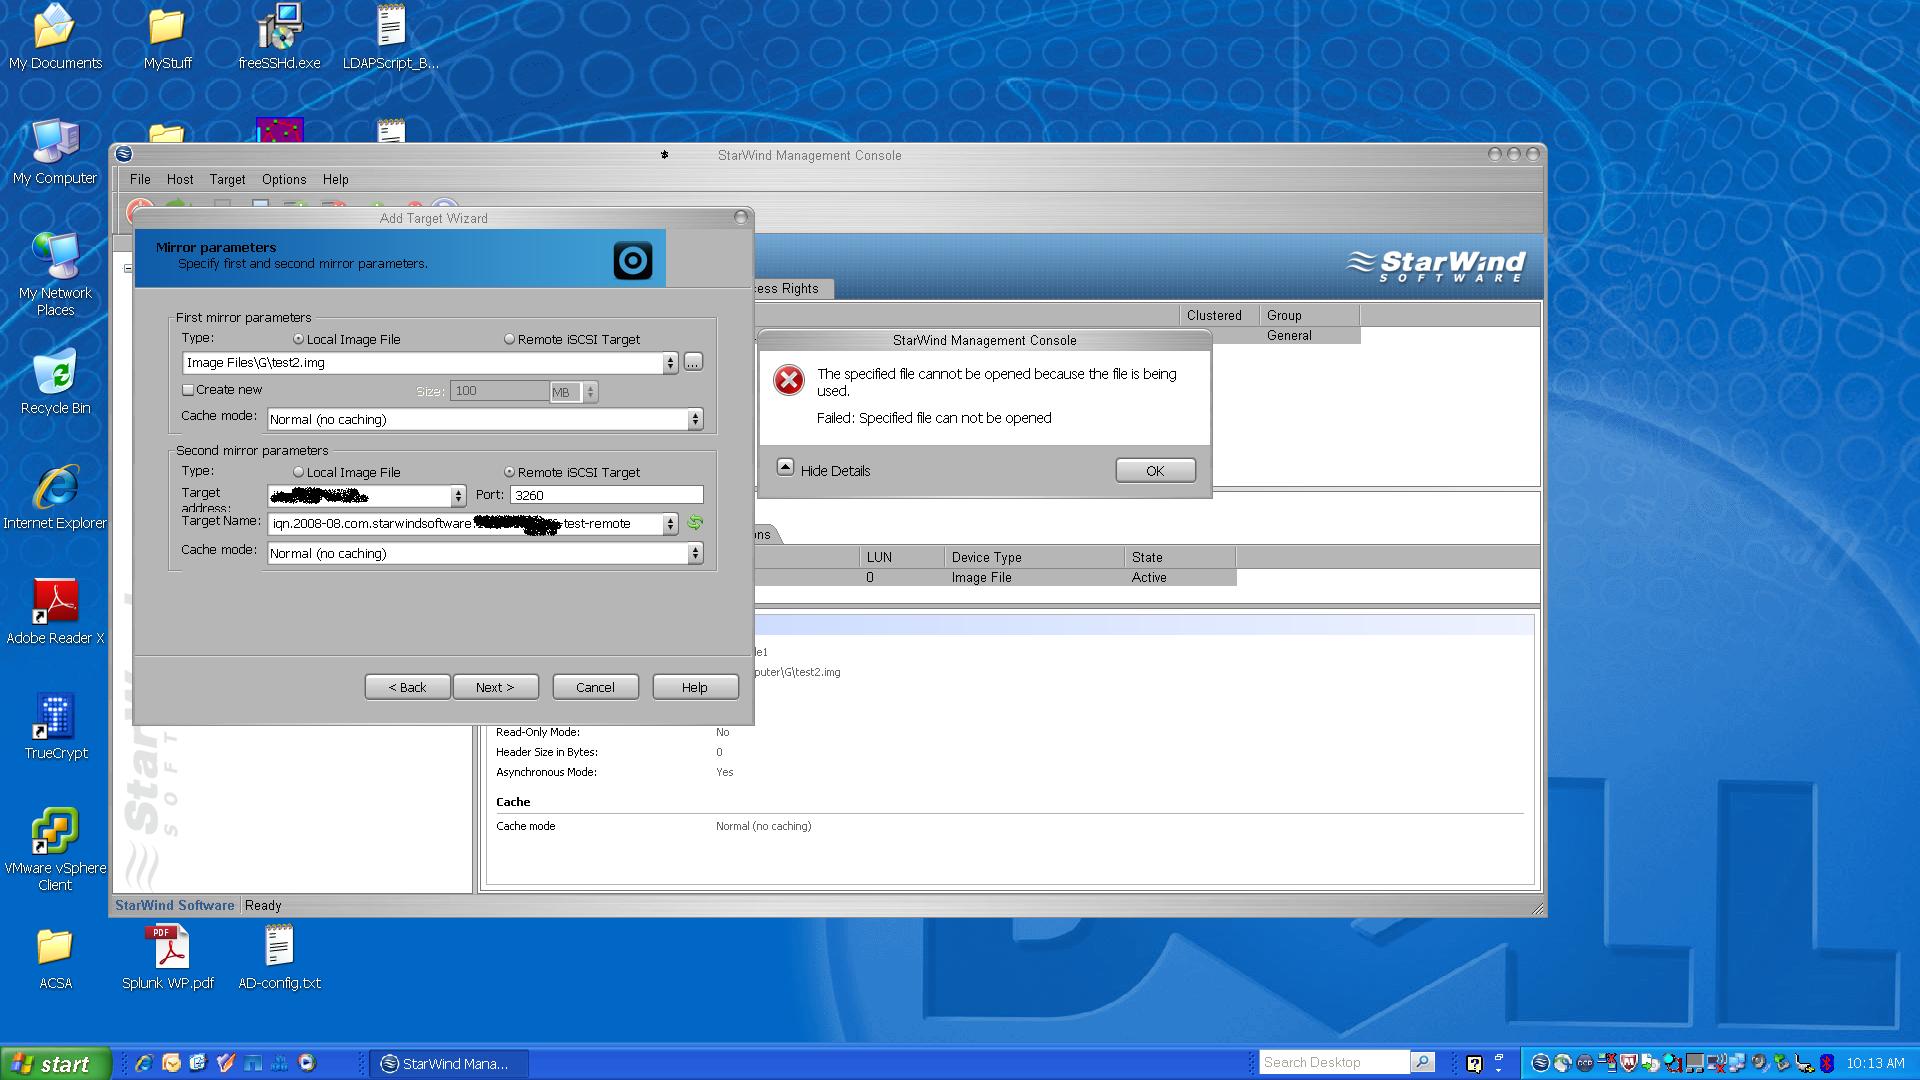The height and width of the screenshot is (1080, 1920).
Task: Open My Network Places icon
Action: 55,275
